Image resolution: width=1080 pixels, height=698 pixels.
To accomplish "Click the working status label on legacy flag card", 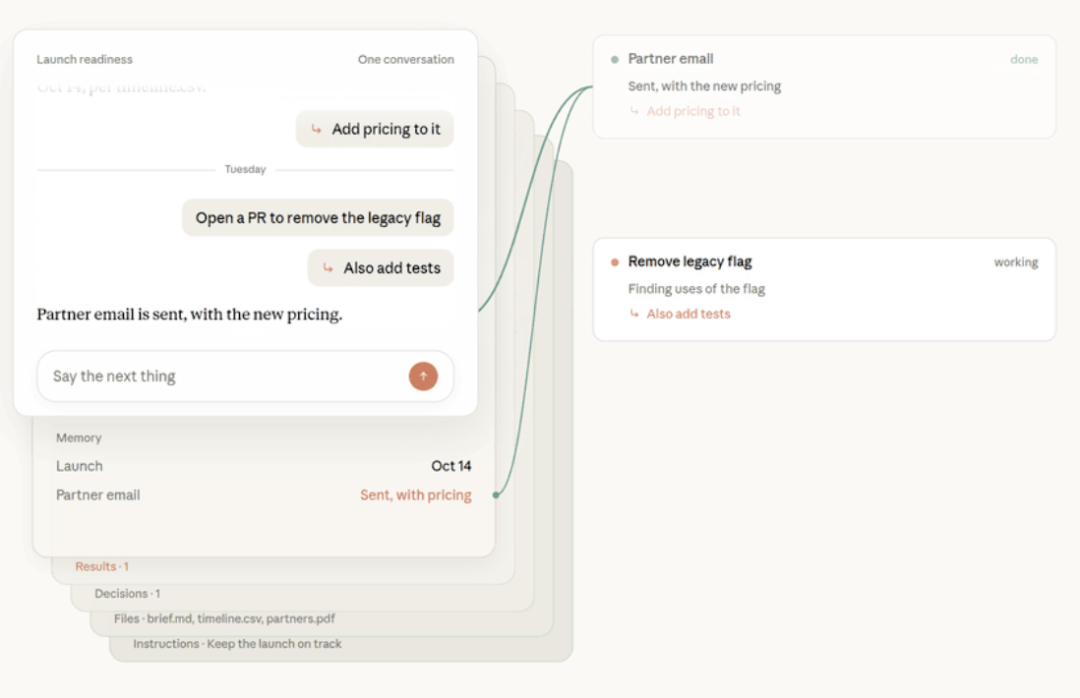I will 1016,262.
